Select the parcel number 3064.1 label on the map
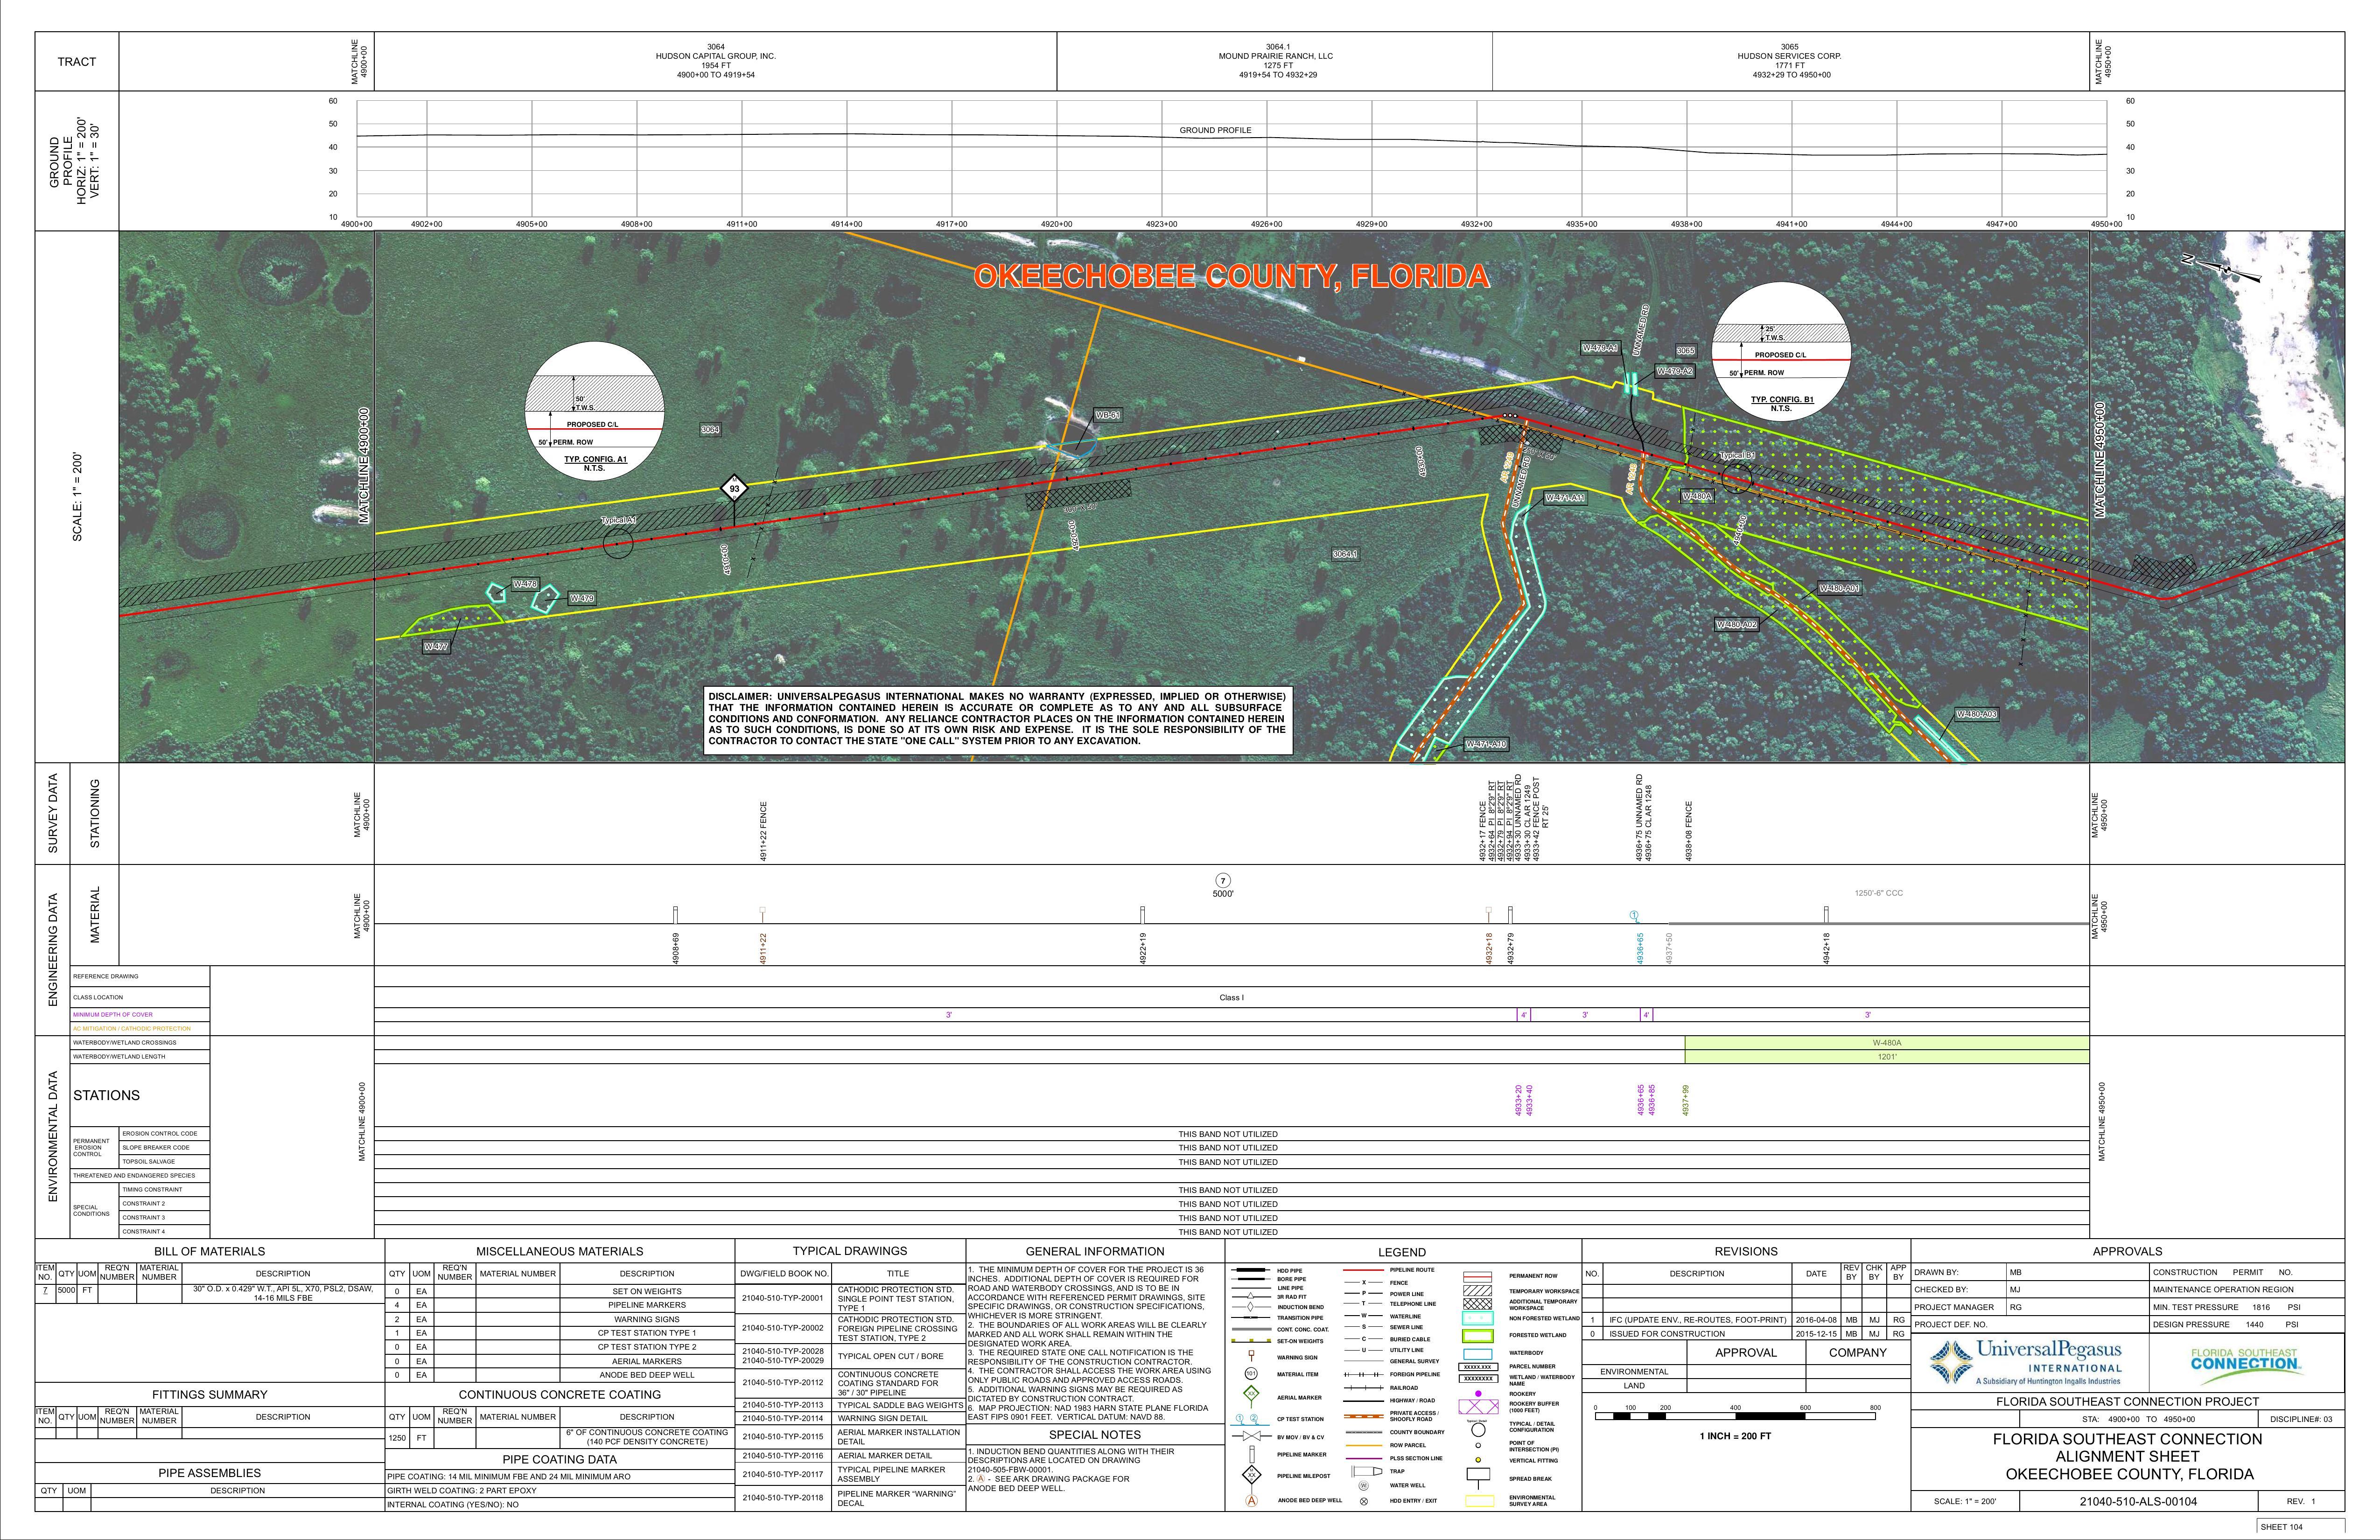Viewport: 2380px width, 1540px height. point(1345,554)
